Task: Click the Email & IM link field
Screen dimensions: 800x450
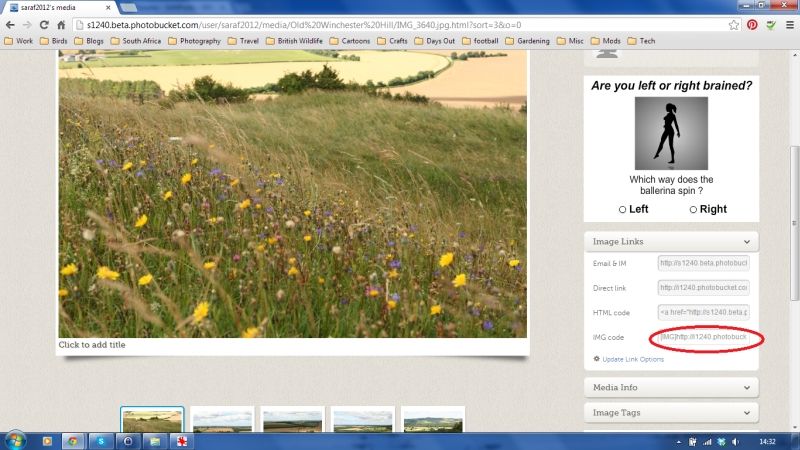Action: pos(703,263)
